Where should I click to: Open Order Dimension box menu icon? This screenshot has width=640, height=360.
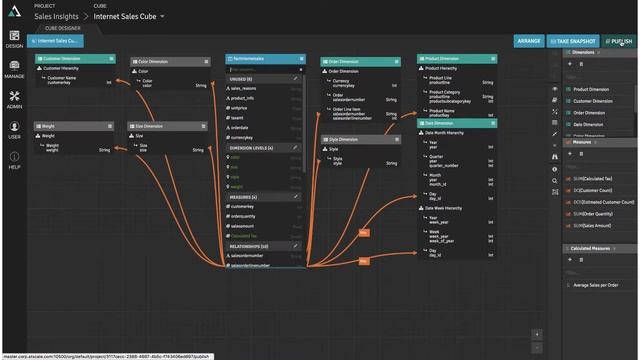pos(396,62)
